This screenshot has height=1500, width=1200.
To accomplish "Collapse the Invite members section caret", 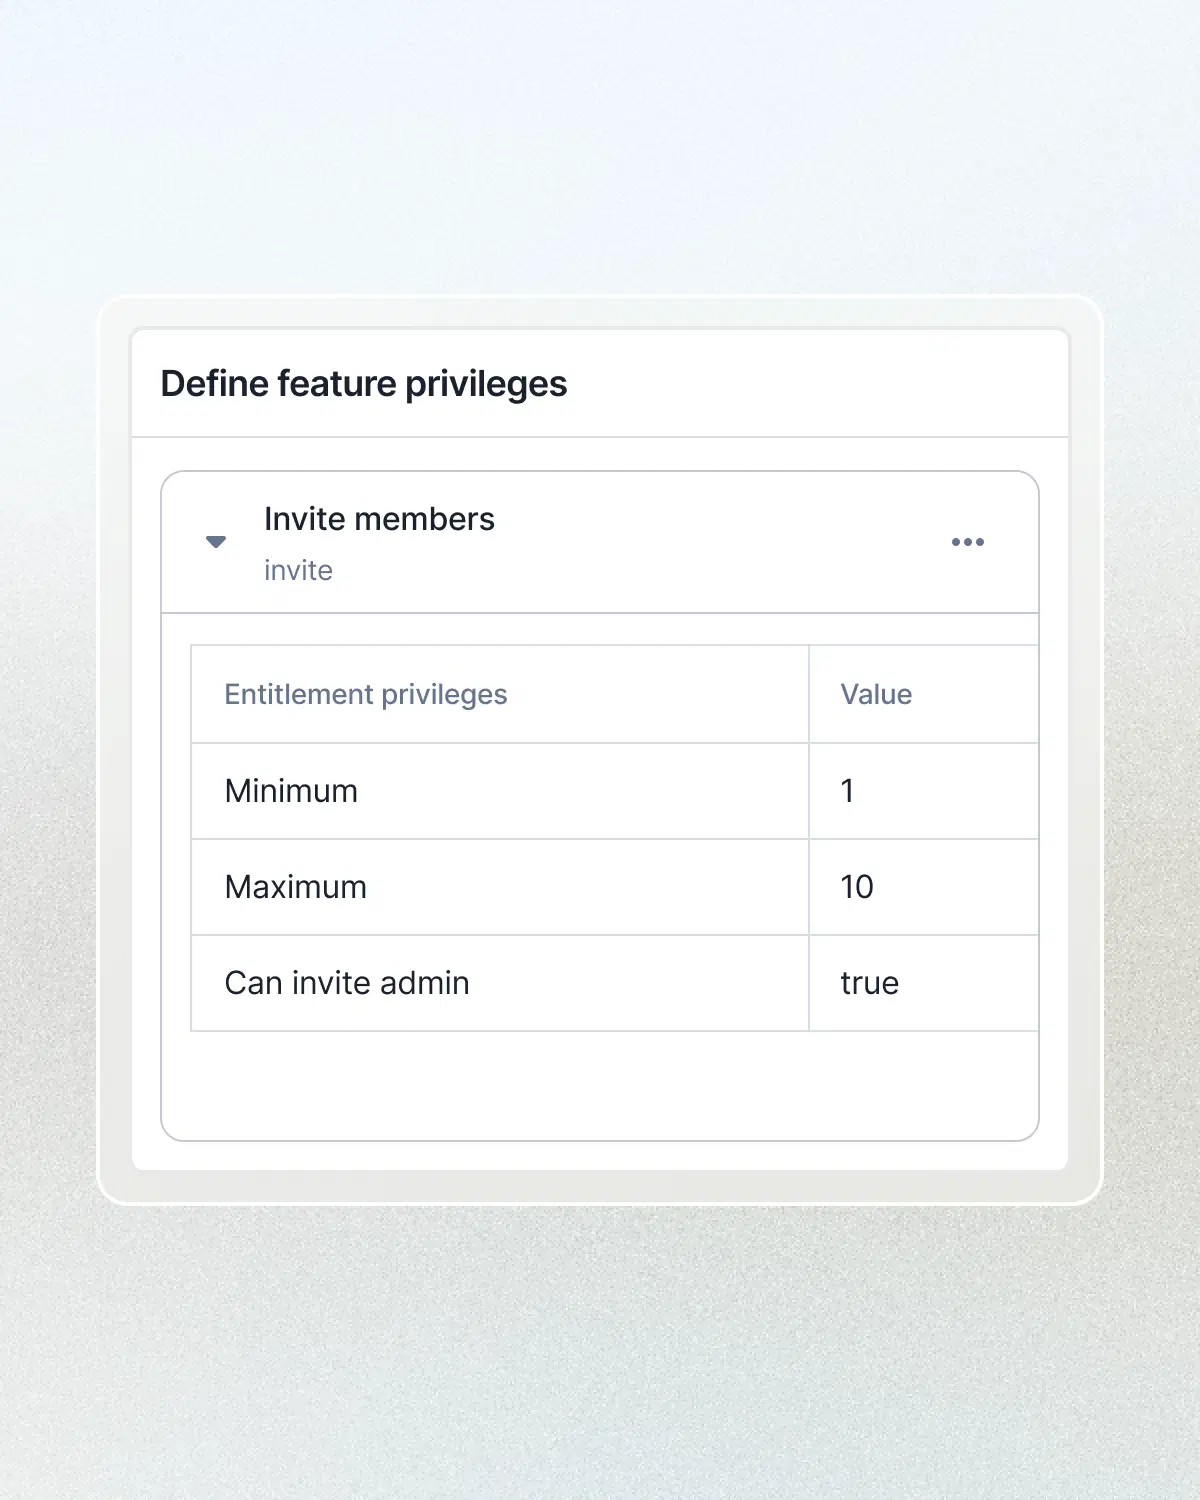I will (216, 542).
